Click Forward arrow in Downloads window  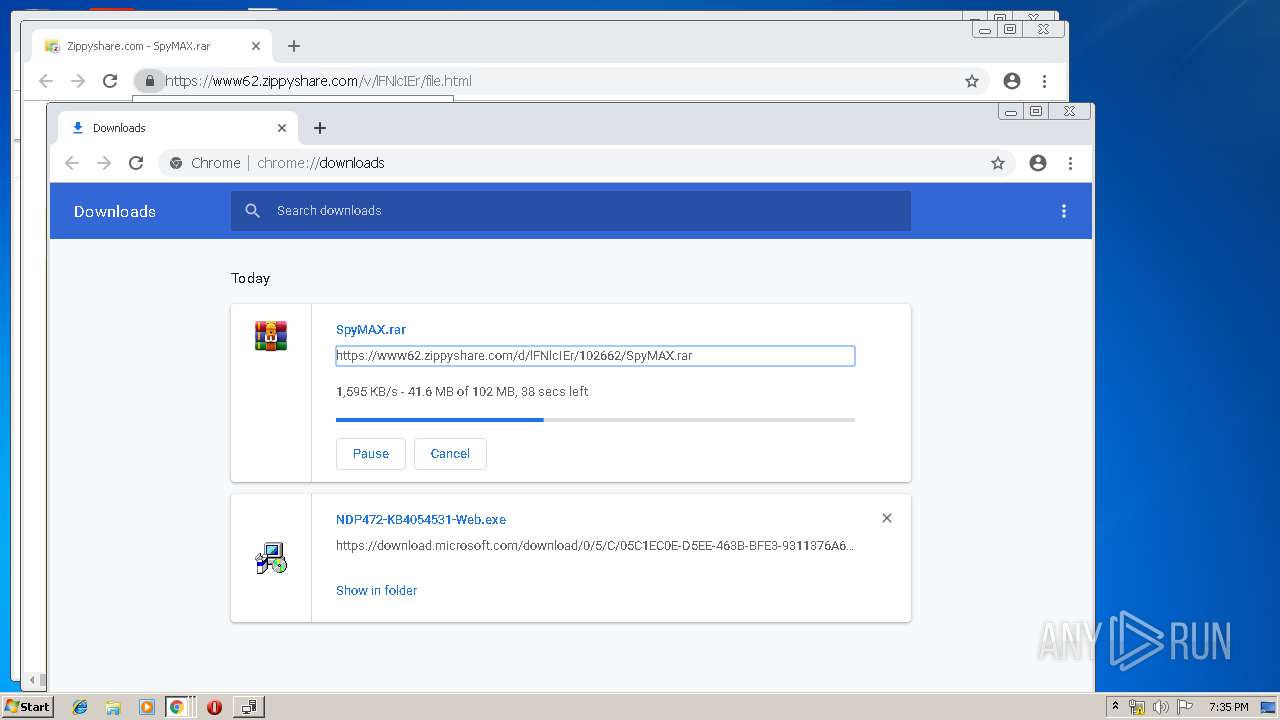(x=104, y=163)
